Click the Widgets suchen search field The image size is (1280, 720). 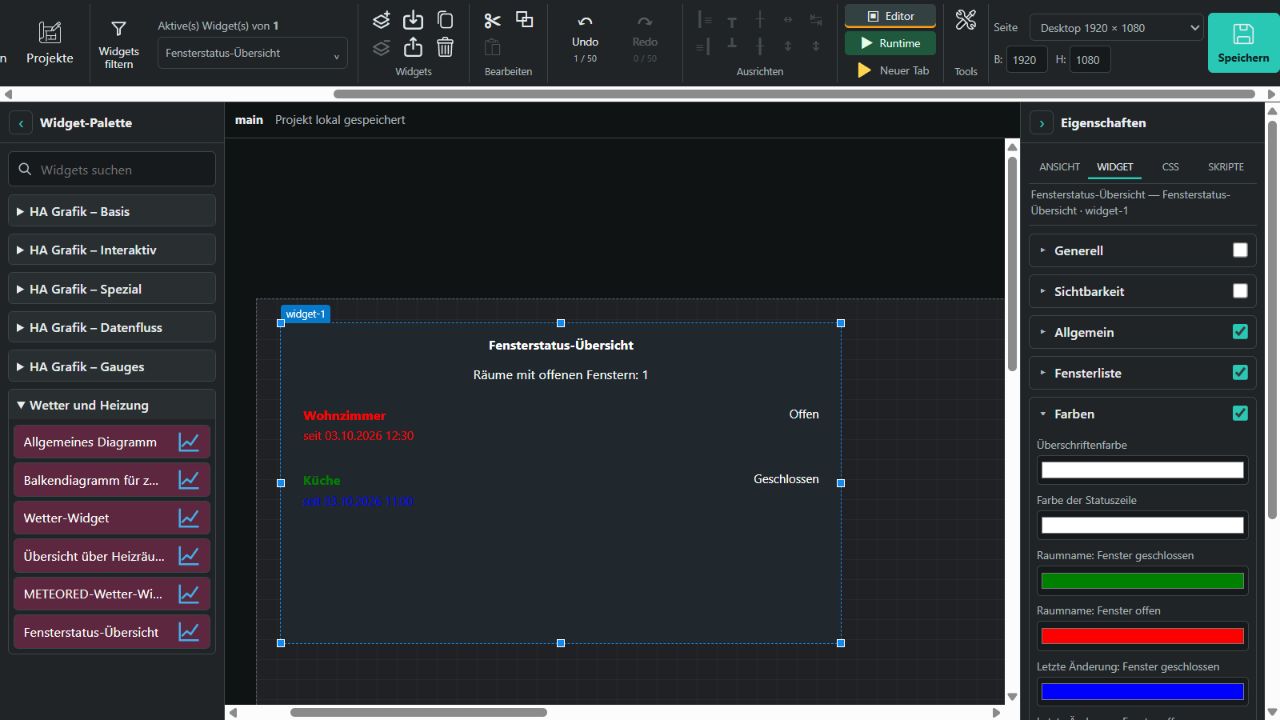tap(112, 169)
